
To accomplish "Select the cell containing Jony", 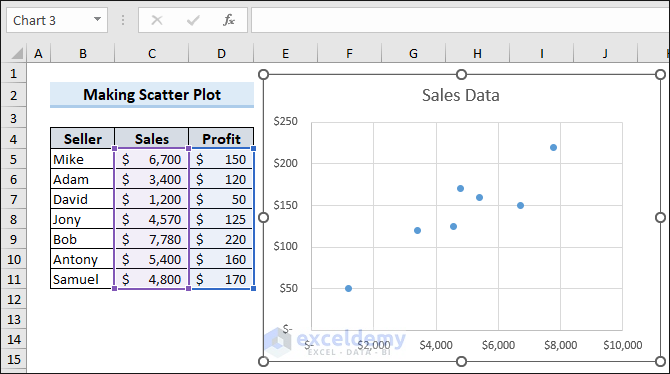I will [82, 219].
